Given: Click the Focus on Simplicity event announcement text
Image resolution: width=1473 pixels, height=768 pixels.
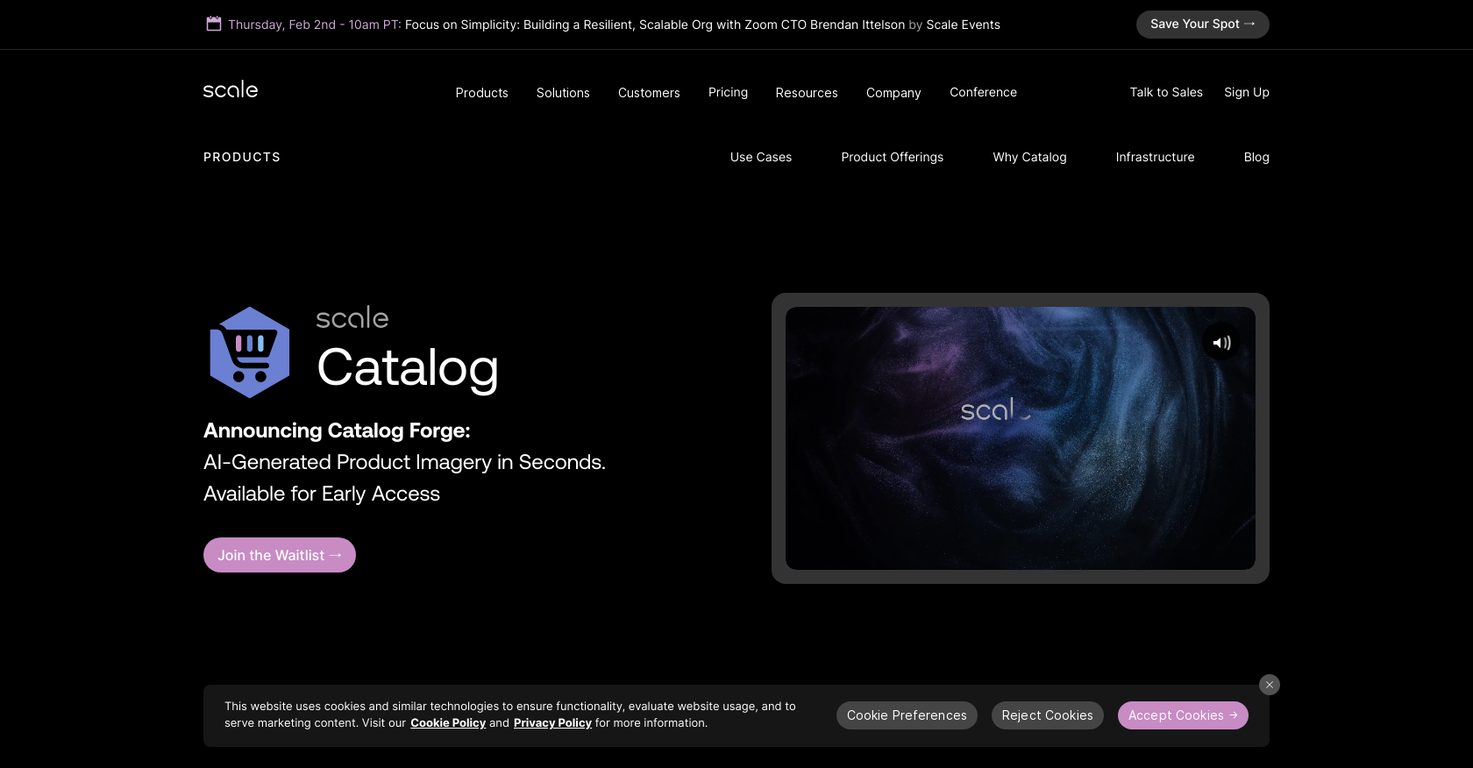Looking at the screenshot, I should (x=655, y=24).
